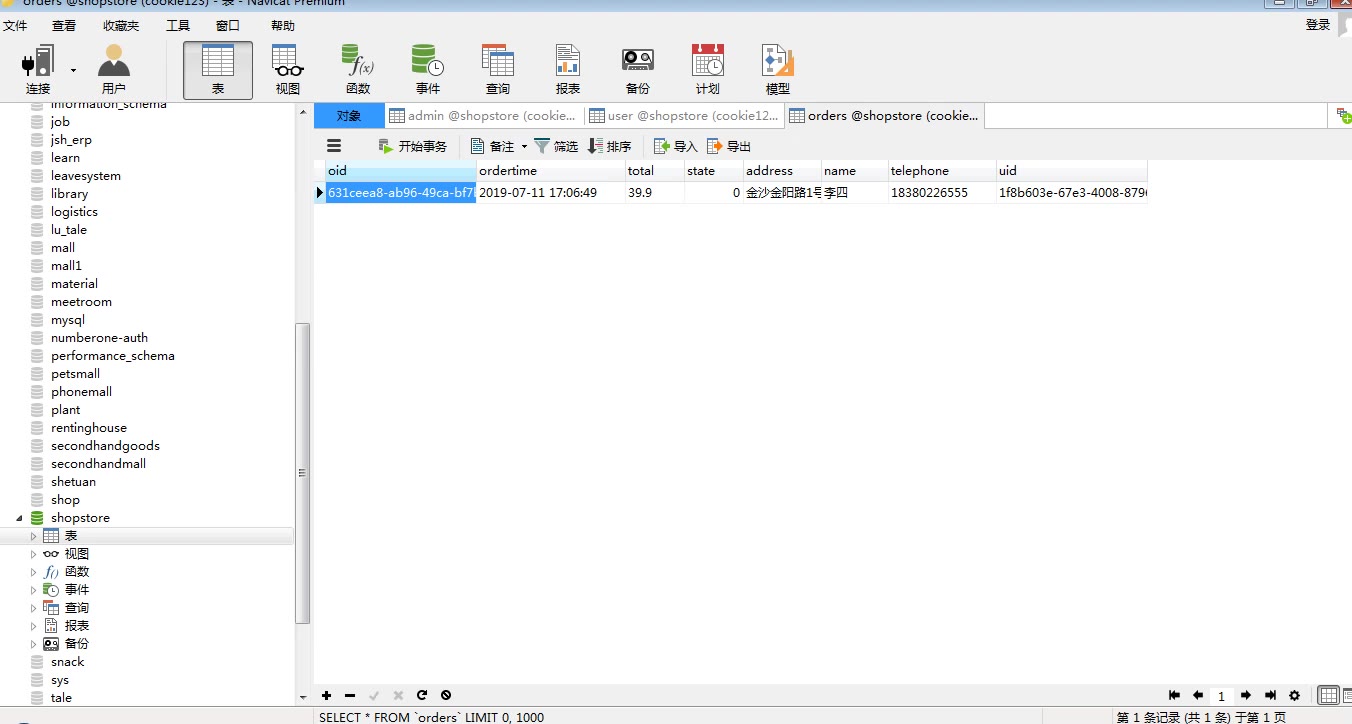
Task: Go to the previous page of records
Action: [x=1198, y=695]
